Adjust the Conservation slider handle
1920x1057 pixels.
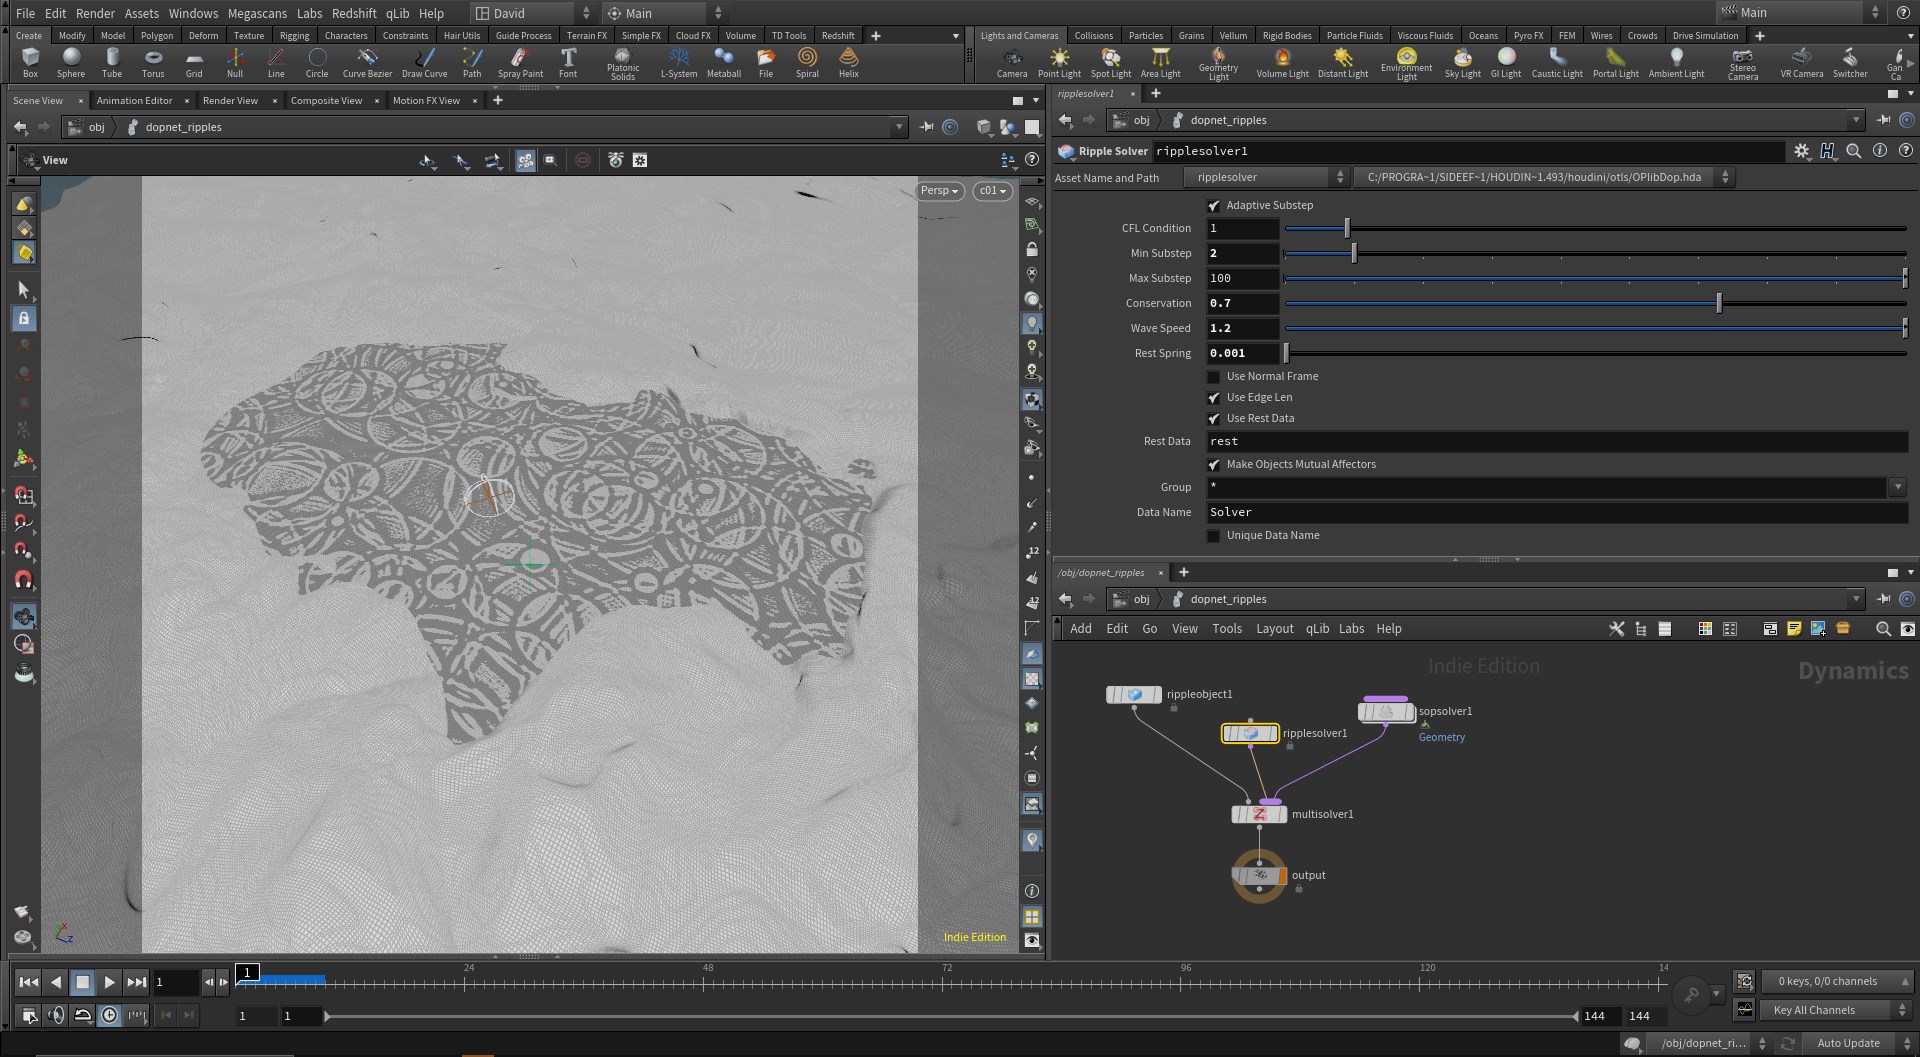coord(1719,303)
